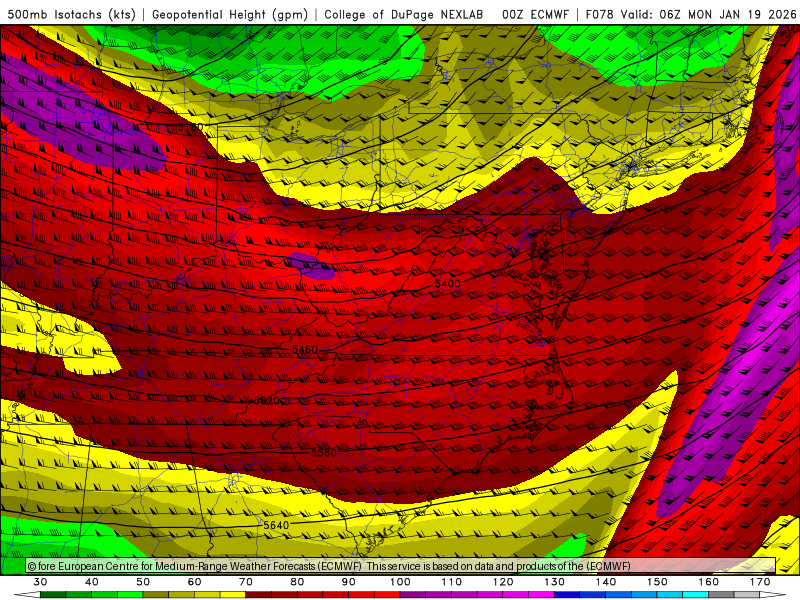Pick the dark maroon swatch just right of 70

coord(259,595)
